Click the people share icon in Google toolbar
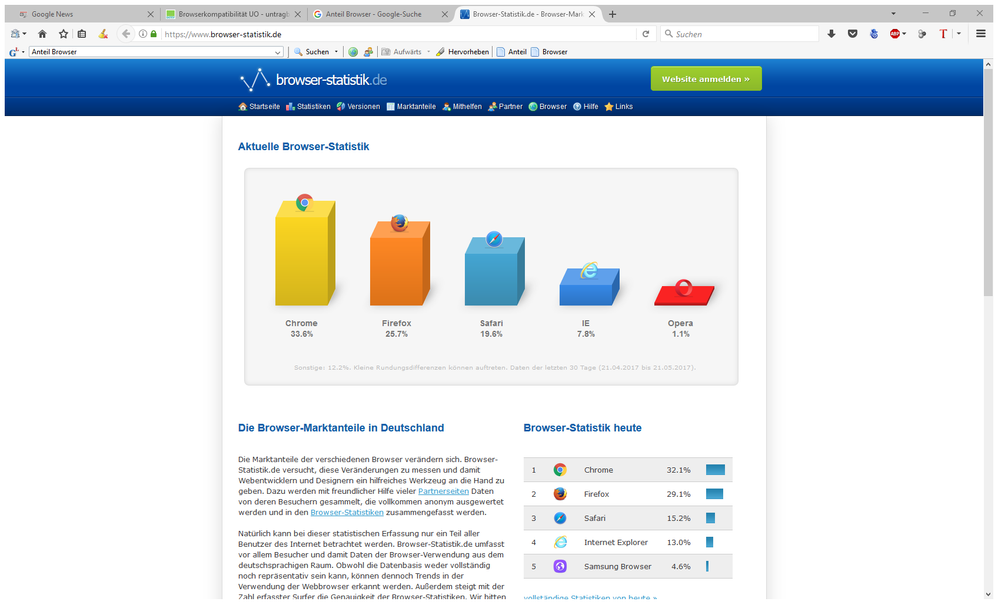Image resolution: width=998 pixels, height=604 pixels. coord(369,52)
